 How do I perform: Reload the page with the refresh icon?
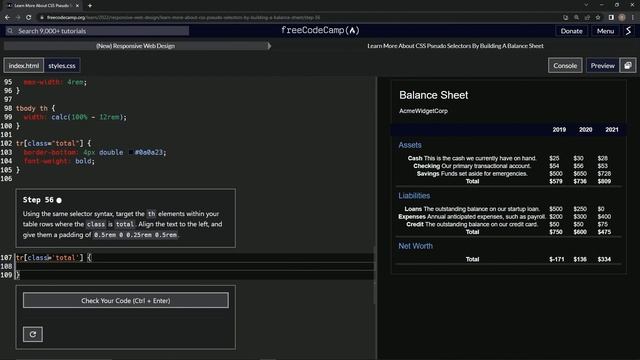(29, 18)
